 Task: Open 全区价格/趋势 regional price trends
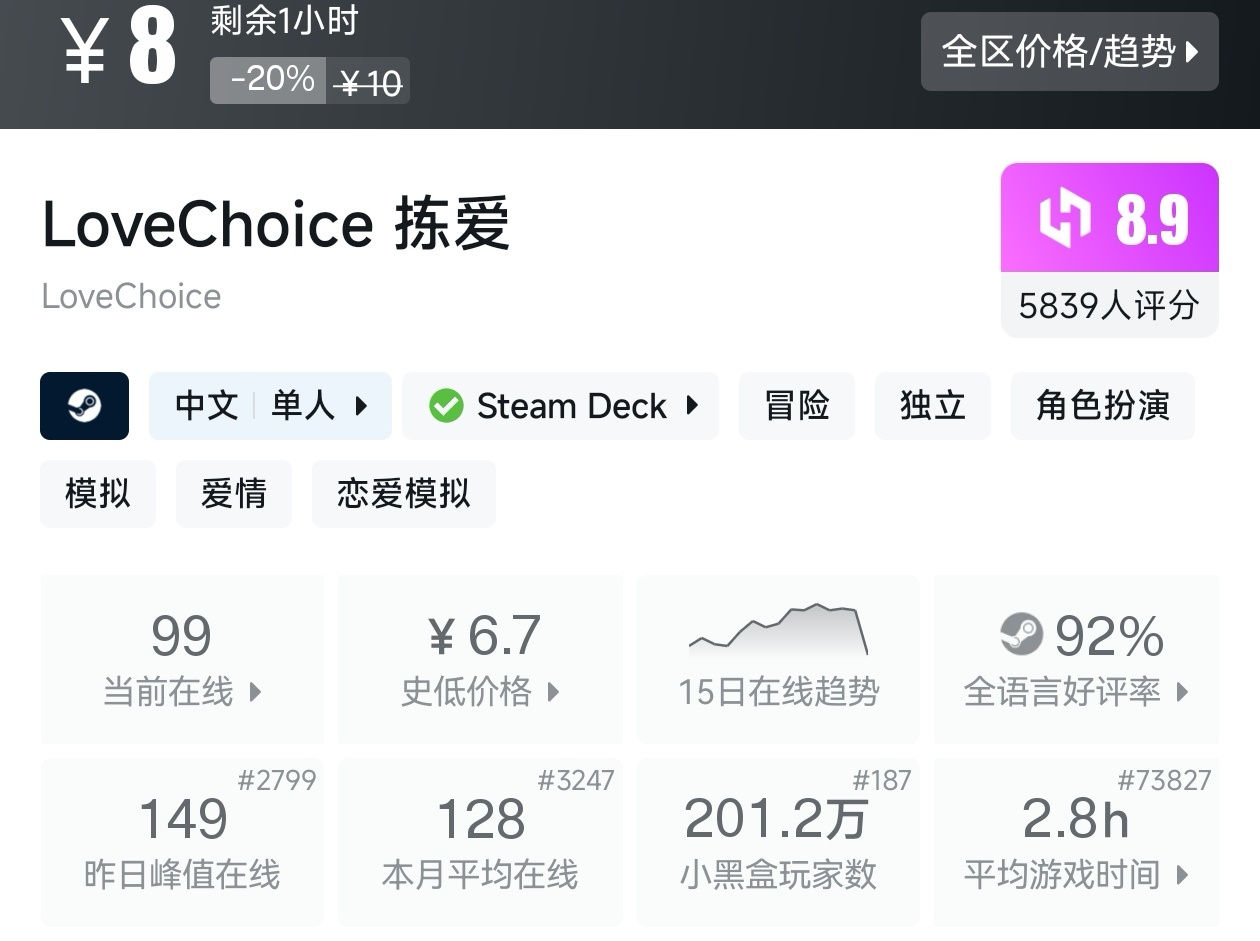tap(1069, 51)
